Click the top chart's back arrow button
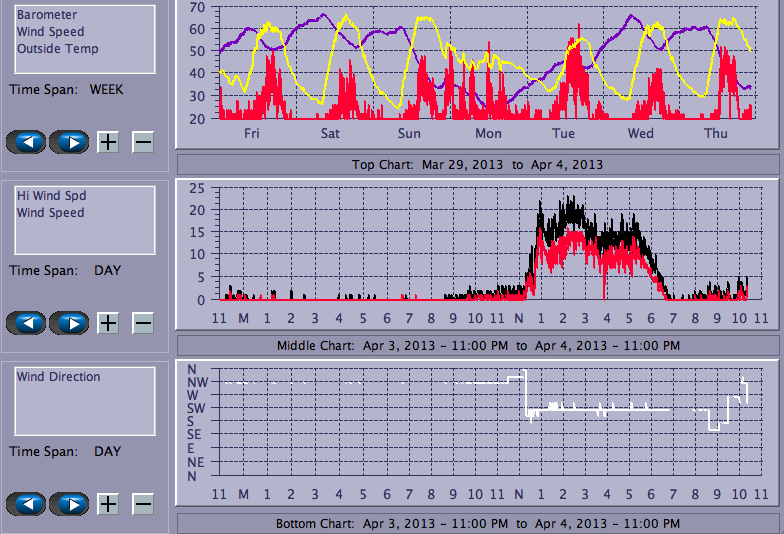 pyautogui.click(x=26, y=141)
